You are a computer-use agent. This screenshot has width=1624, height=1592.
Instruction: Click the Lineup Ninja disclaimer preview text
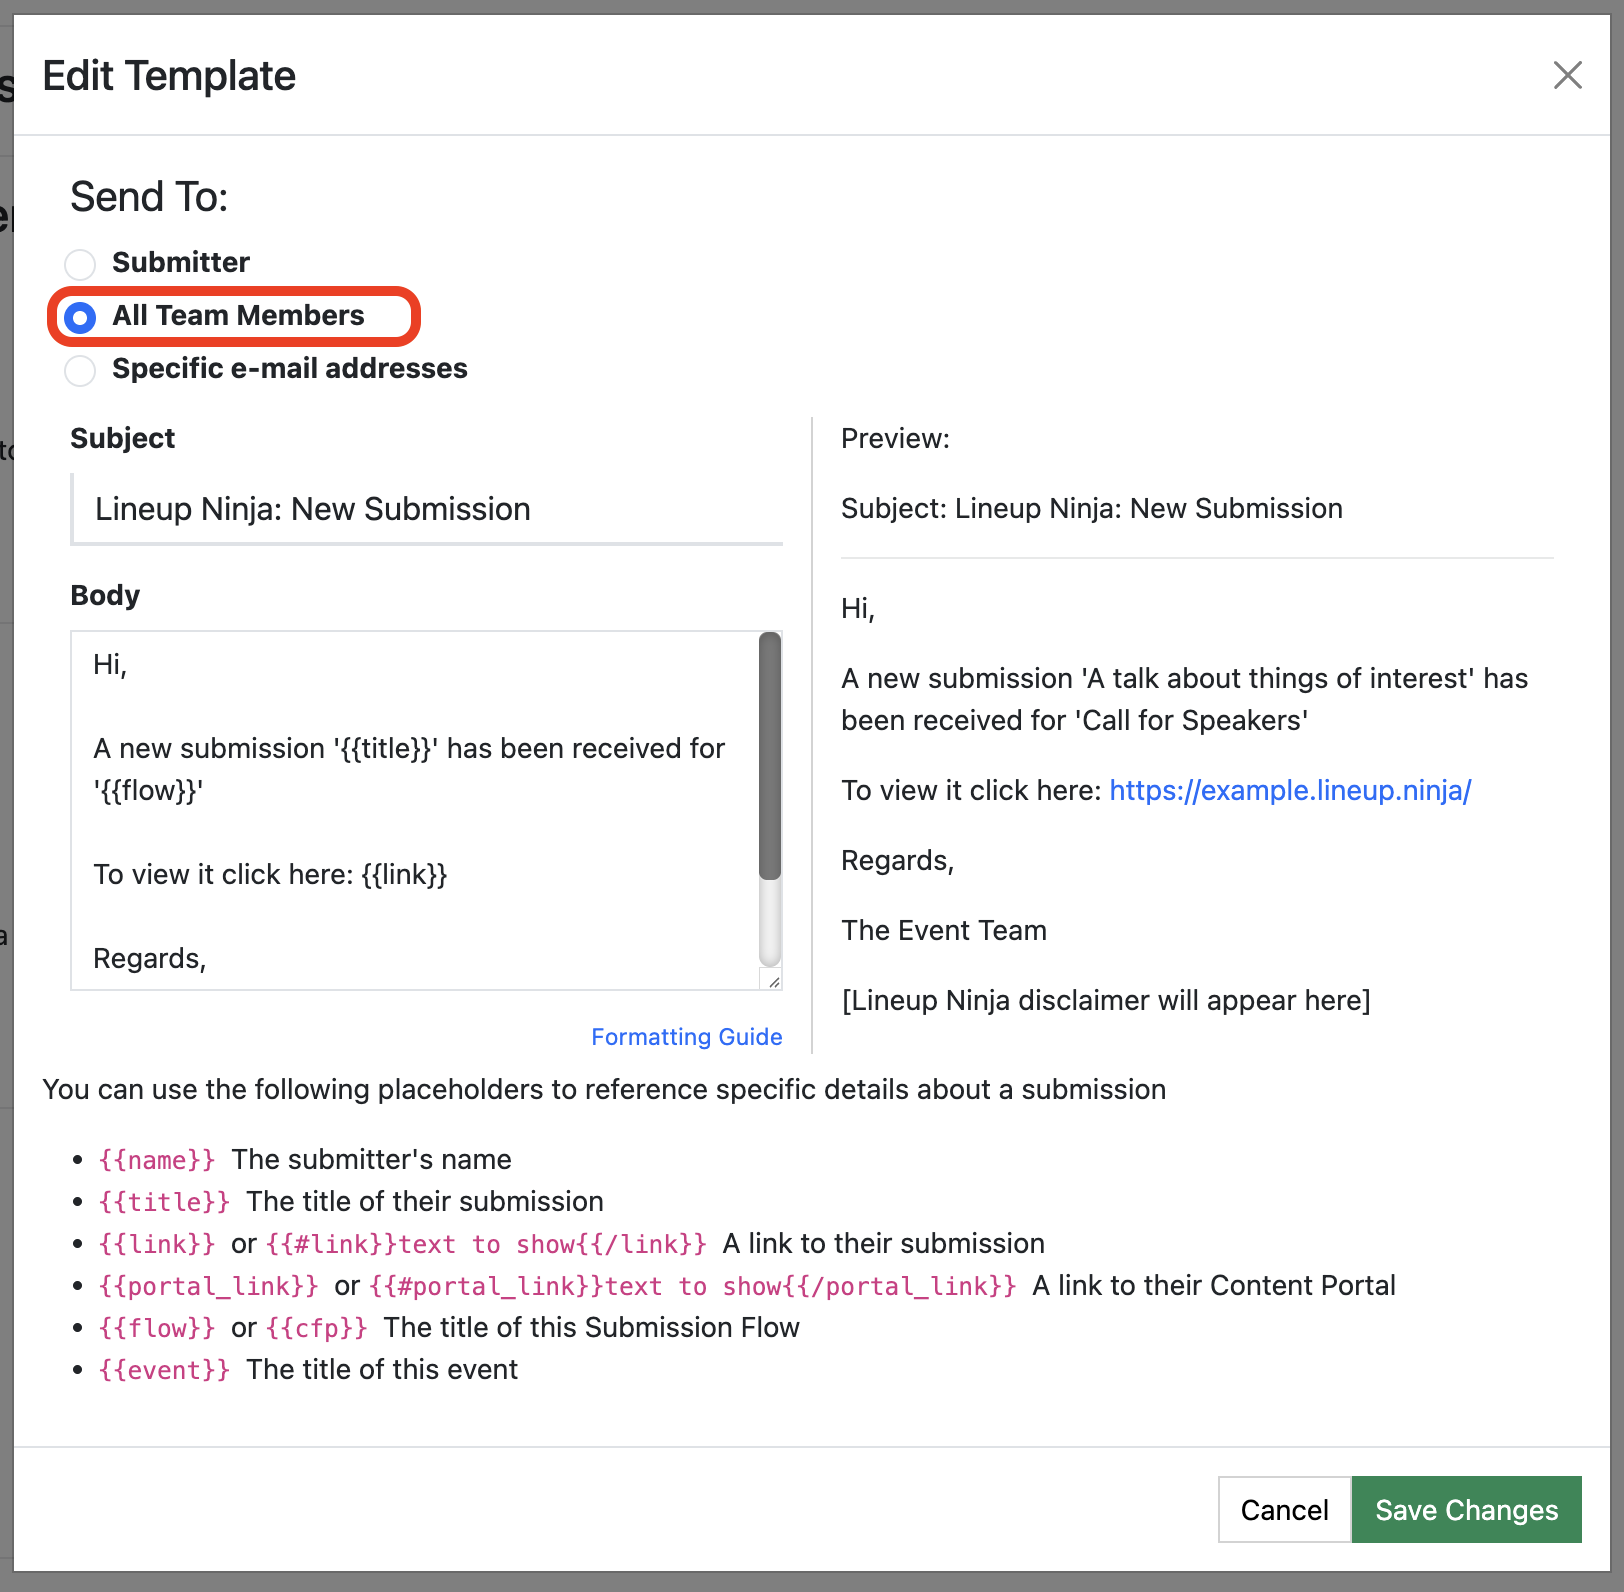[1106, 1000]
